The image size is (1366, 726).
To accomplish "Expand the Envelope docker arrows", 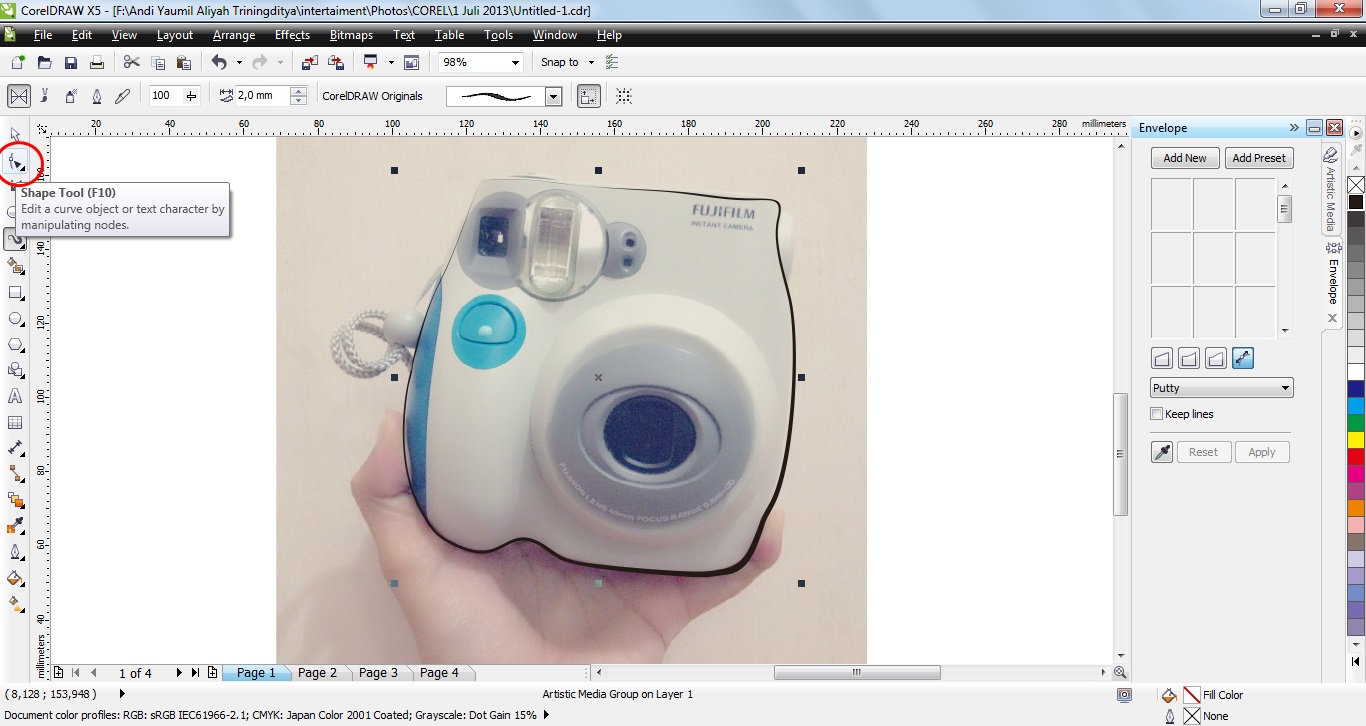I will (x=1294, y=128).
